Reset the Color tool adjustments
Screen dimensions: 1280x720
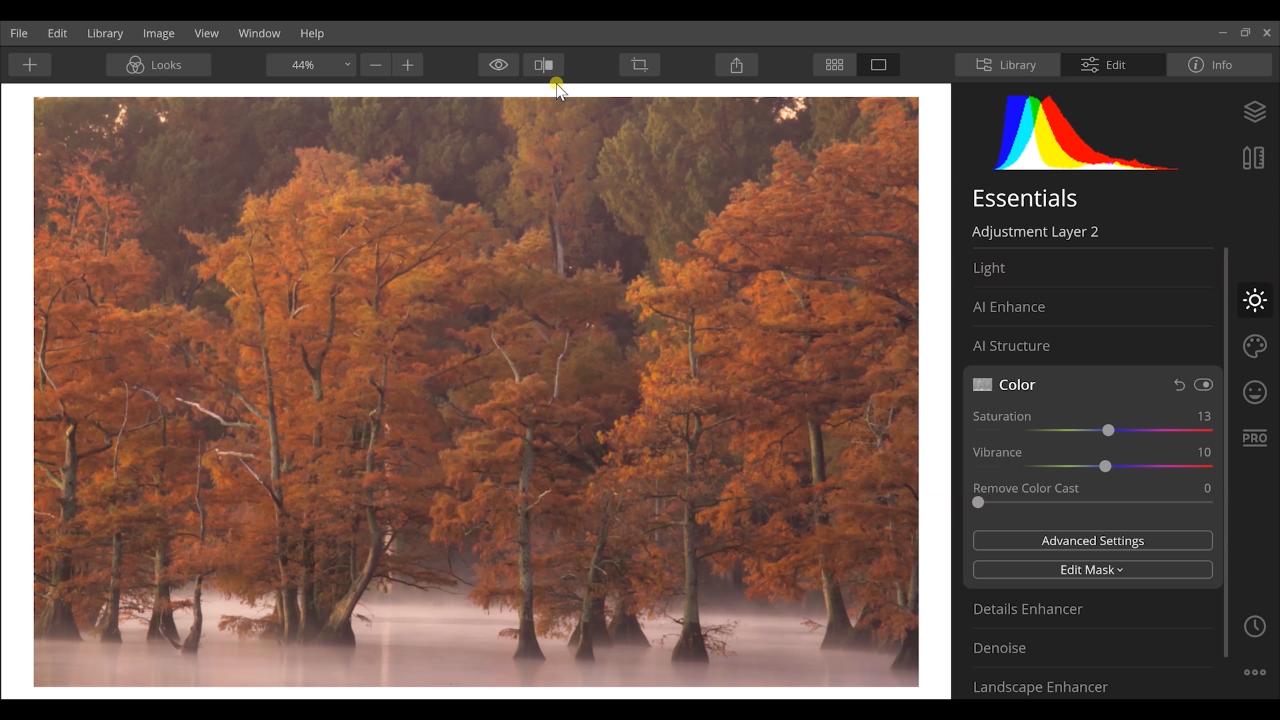(x=1179, y=385)
